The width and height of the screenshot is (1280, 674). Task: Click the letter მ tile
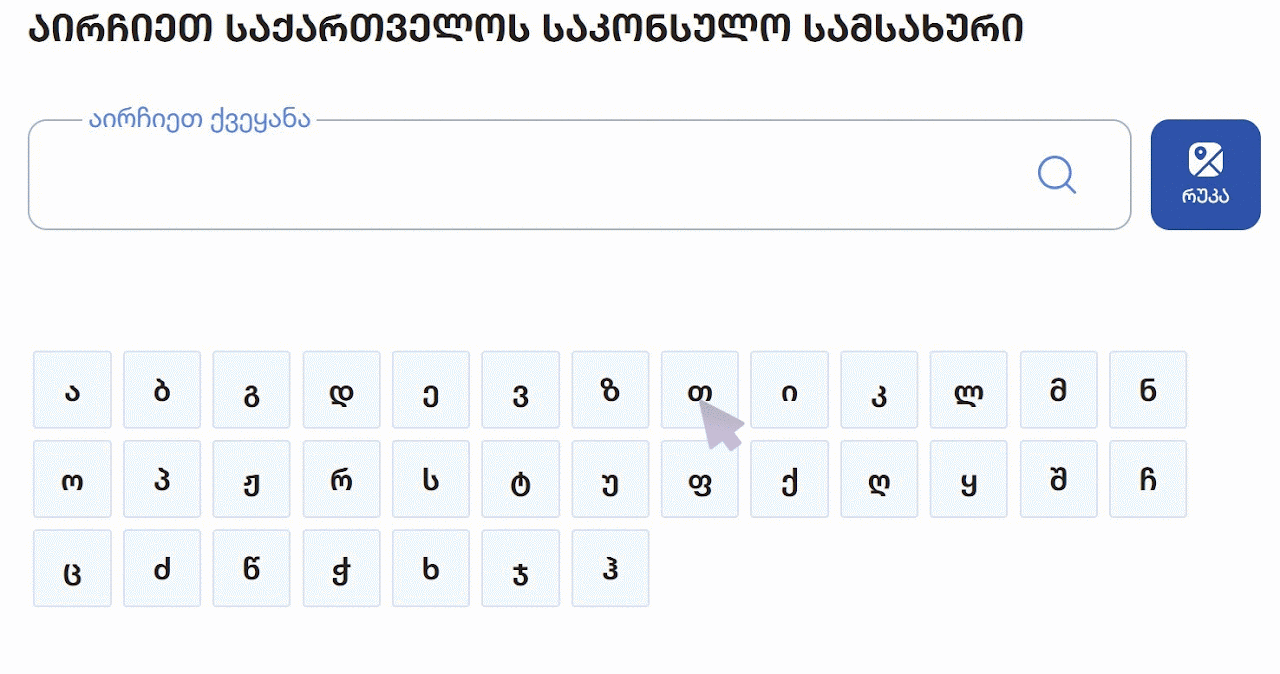(1059, 390)
